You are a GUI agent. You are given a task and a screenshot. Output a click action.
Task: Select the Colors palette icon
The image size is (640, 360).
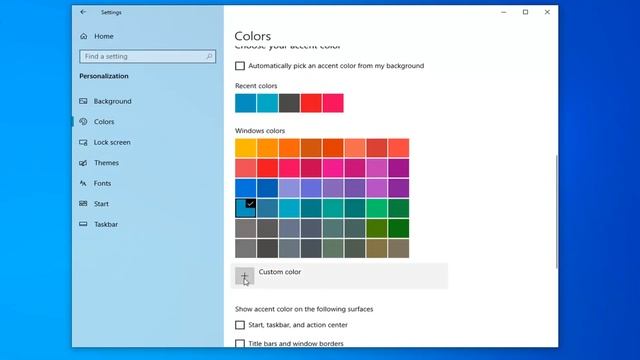(x=83, y=122)
